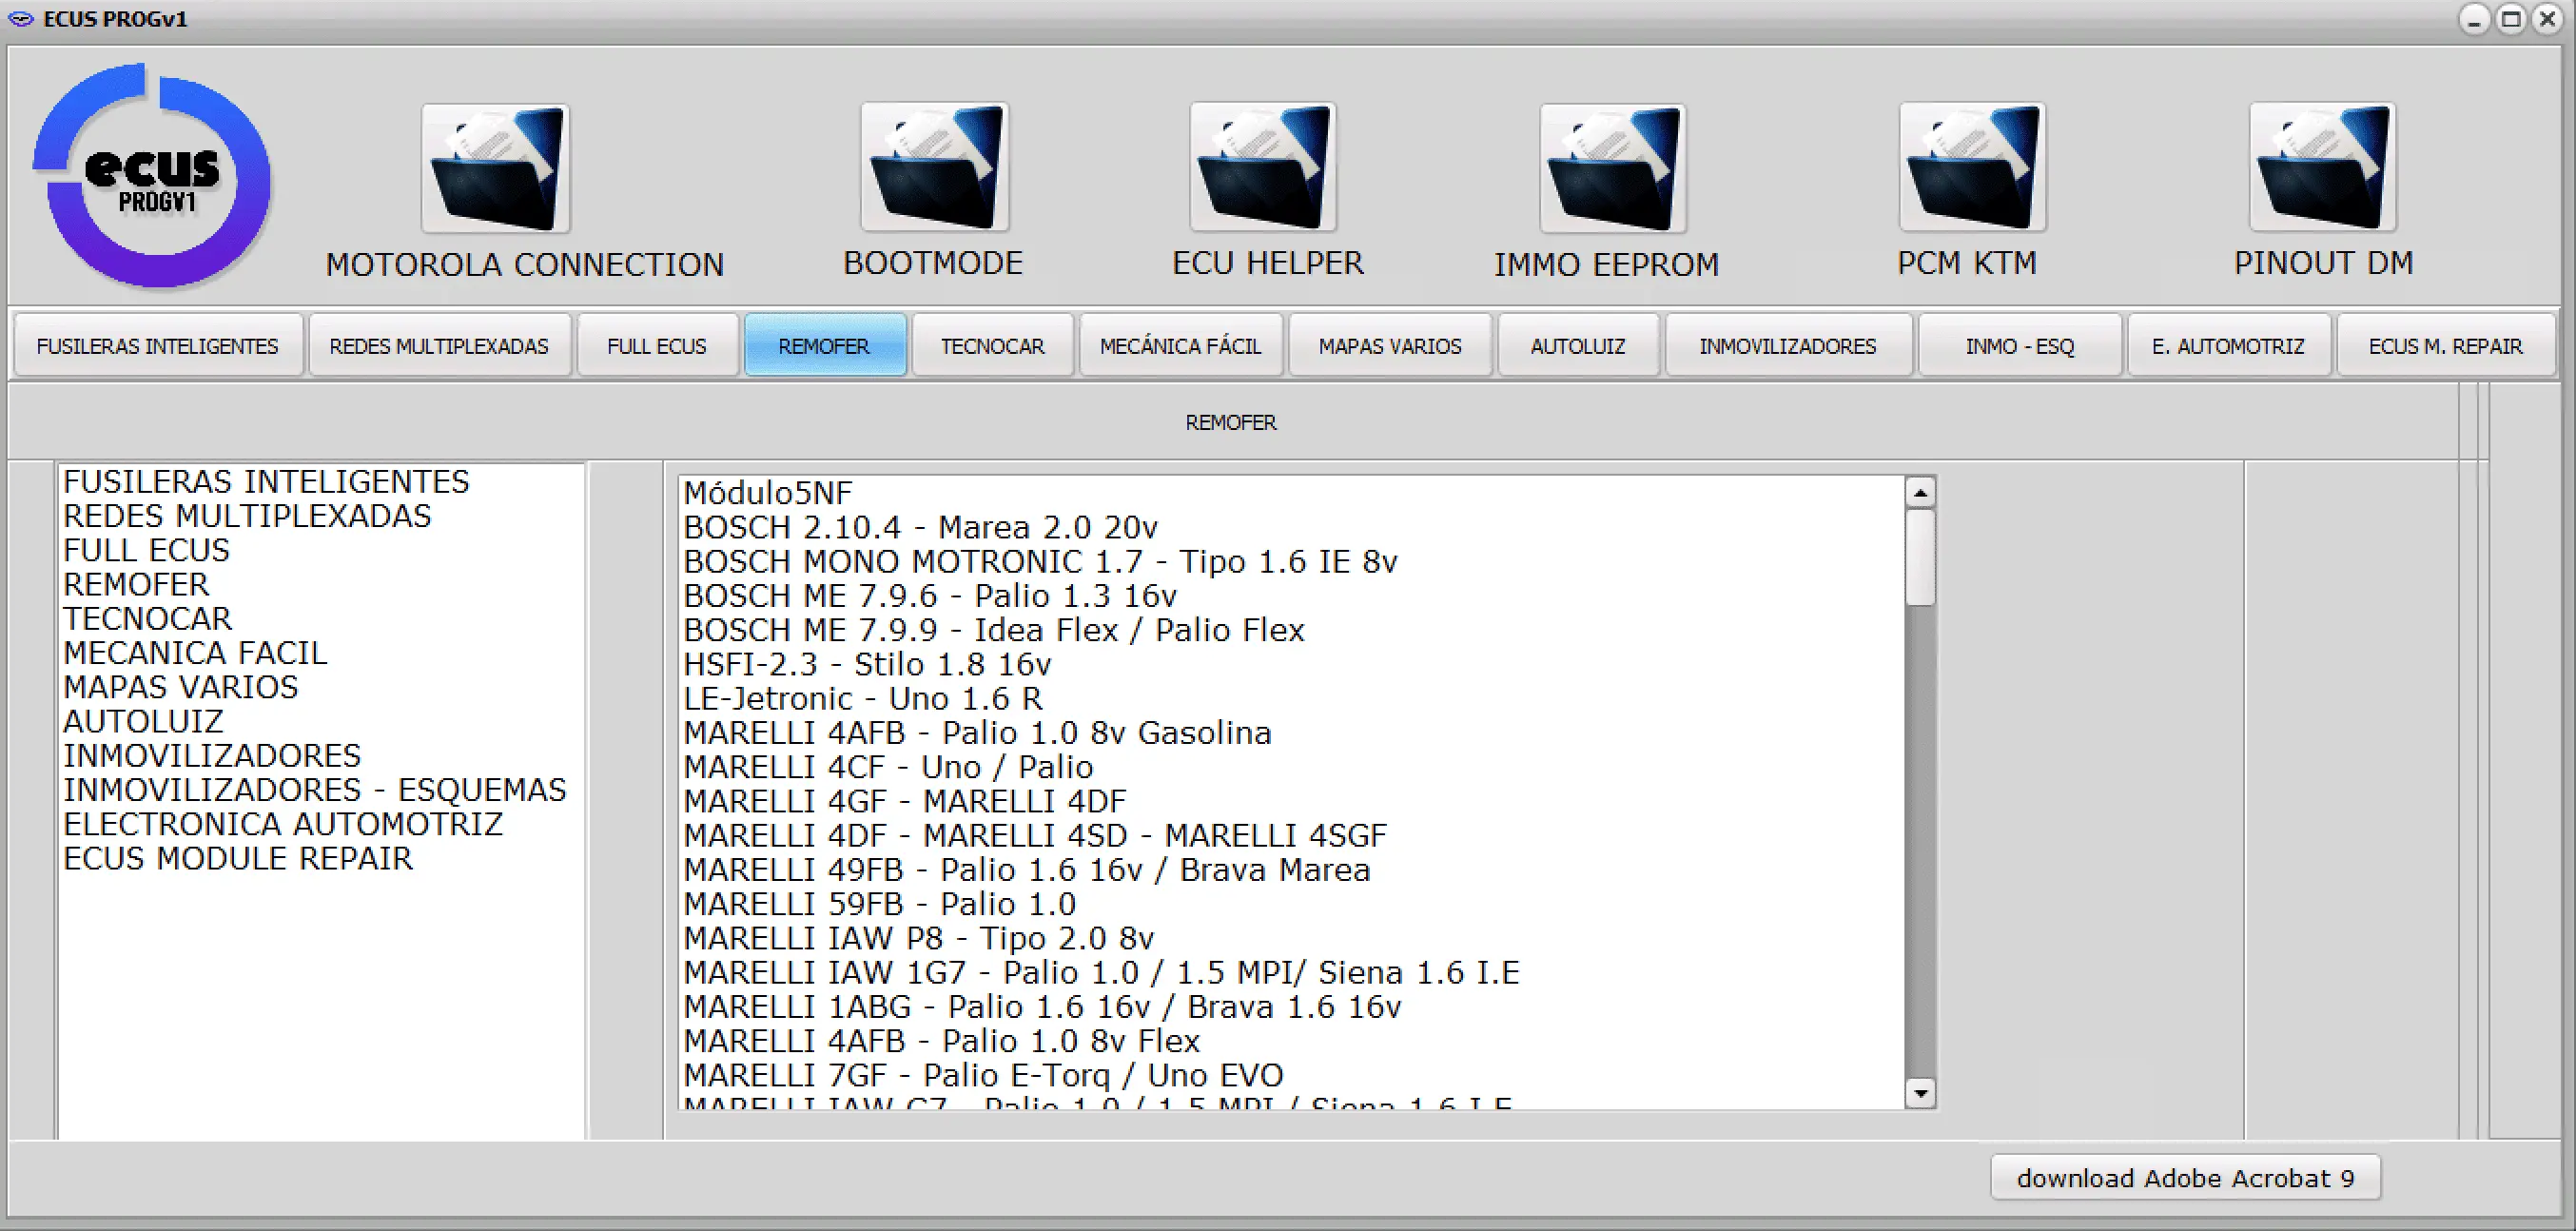
Task: Open the ECUS M. REPAIR tab
Action: (2445, 346)
